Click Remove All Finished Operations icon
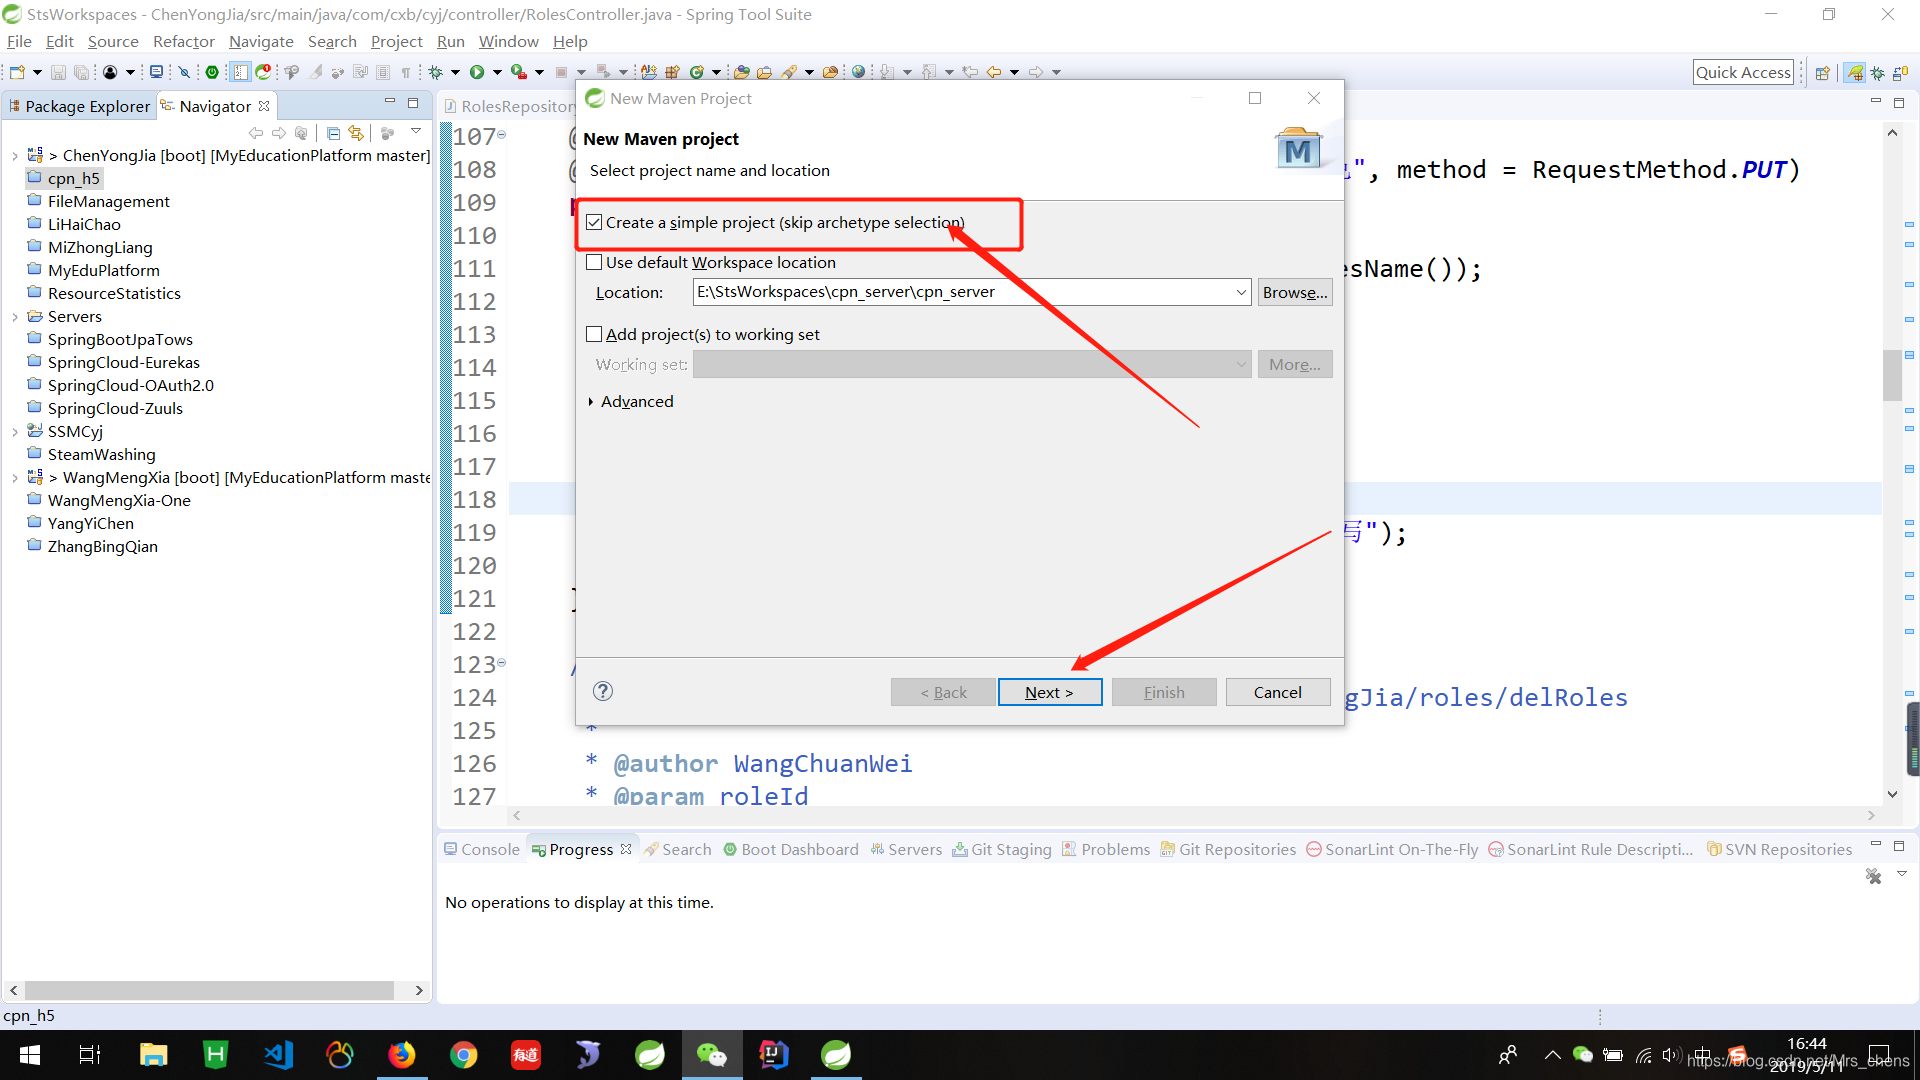Image resolution: width=1920 pixels, height=1080 pixels. click(x=1873, y=876)
